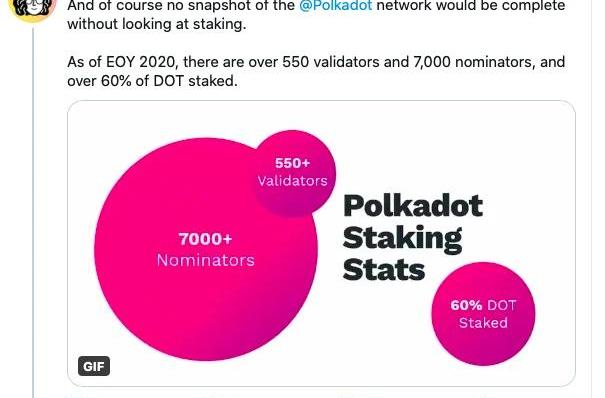Select the 'without looking at staking.' tweet line

(157, 24)
